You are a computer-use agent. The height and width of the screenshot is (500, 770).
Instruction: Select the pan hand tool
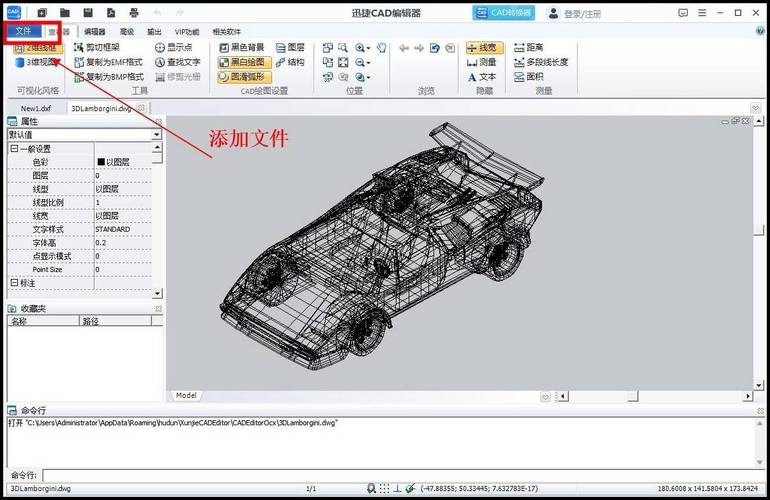point(382,48)
